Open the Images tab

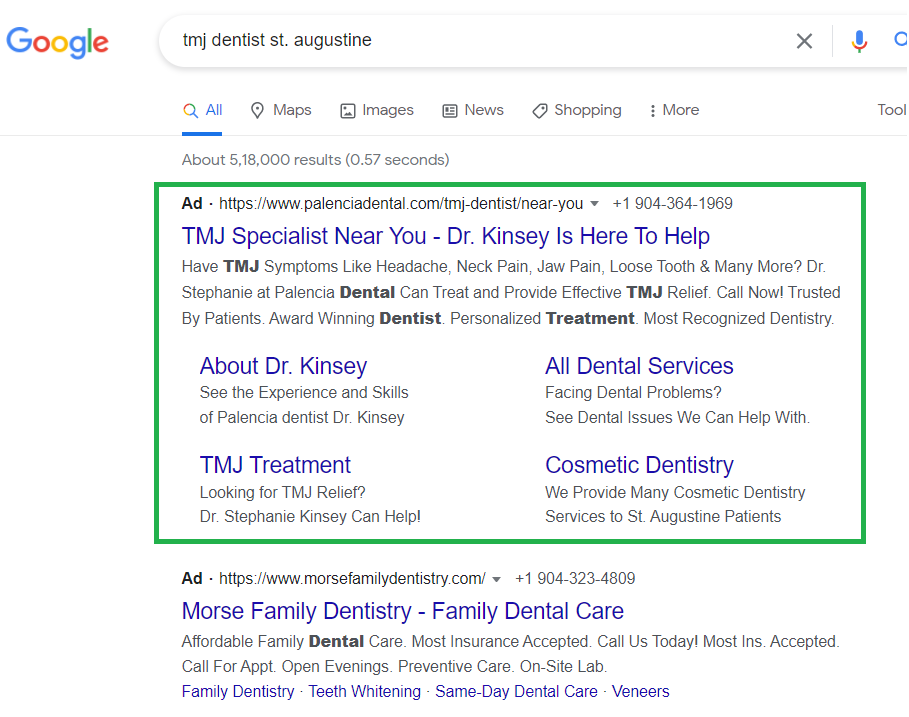tap(377, 110)
